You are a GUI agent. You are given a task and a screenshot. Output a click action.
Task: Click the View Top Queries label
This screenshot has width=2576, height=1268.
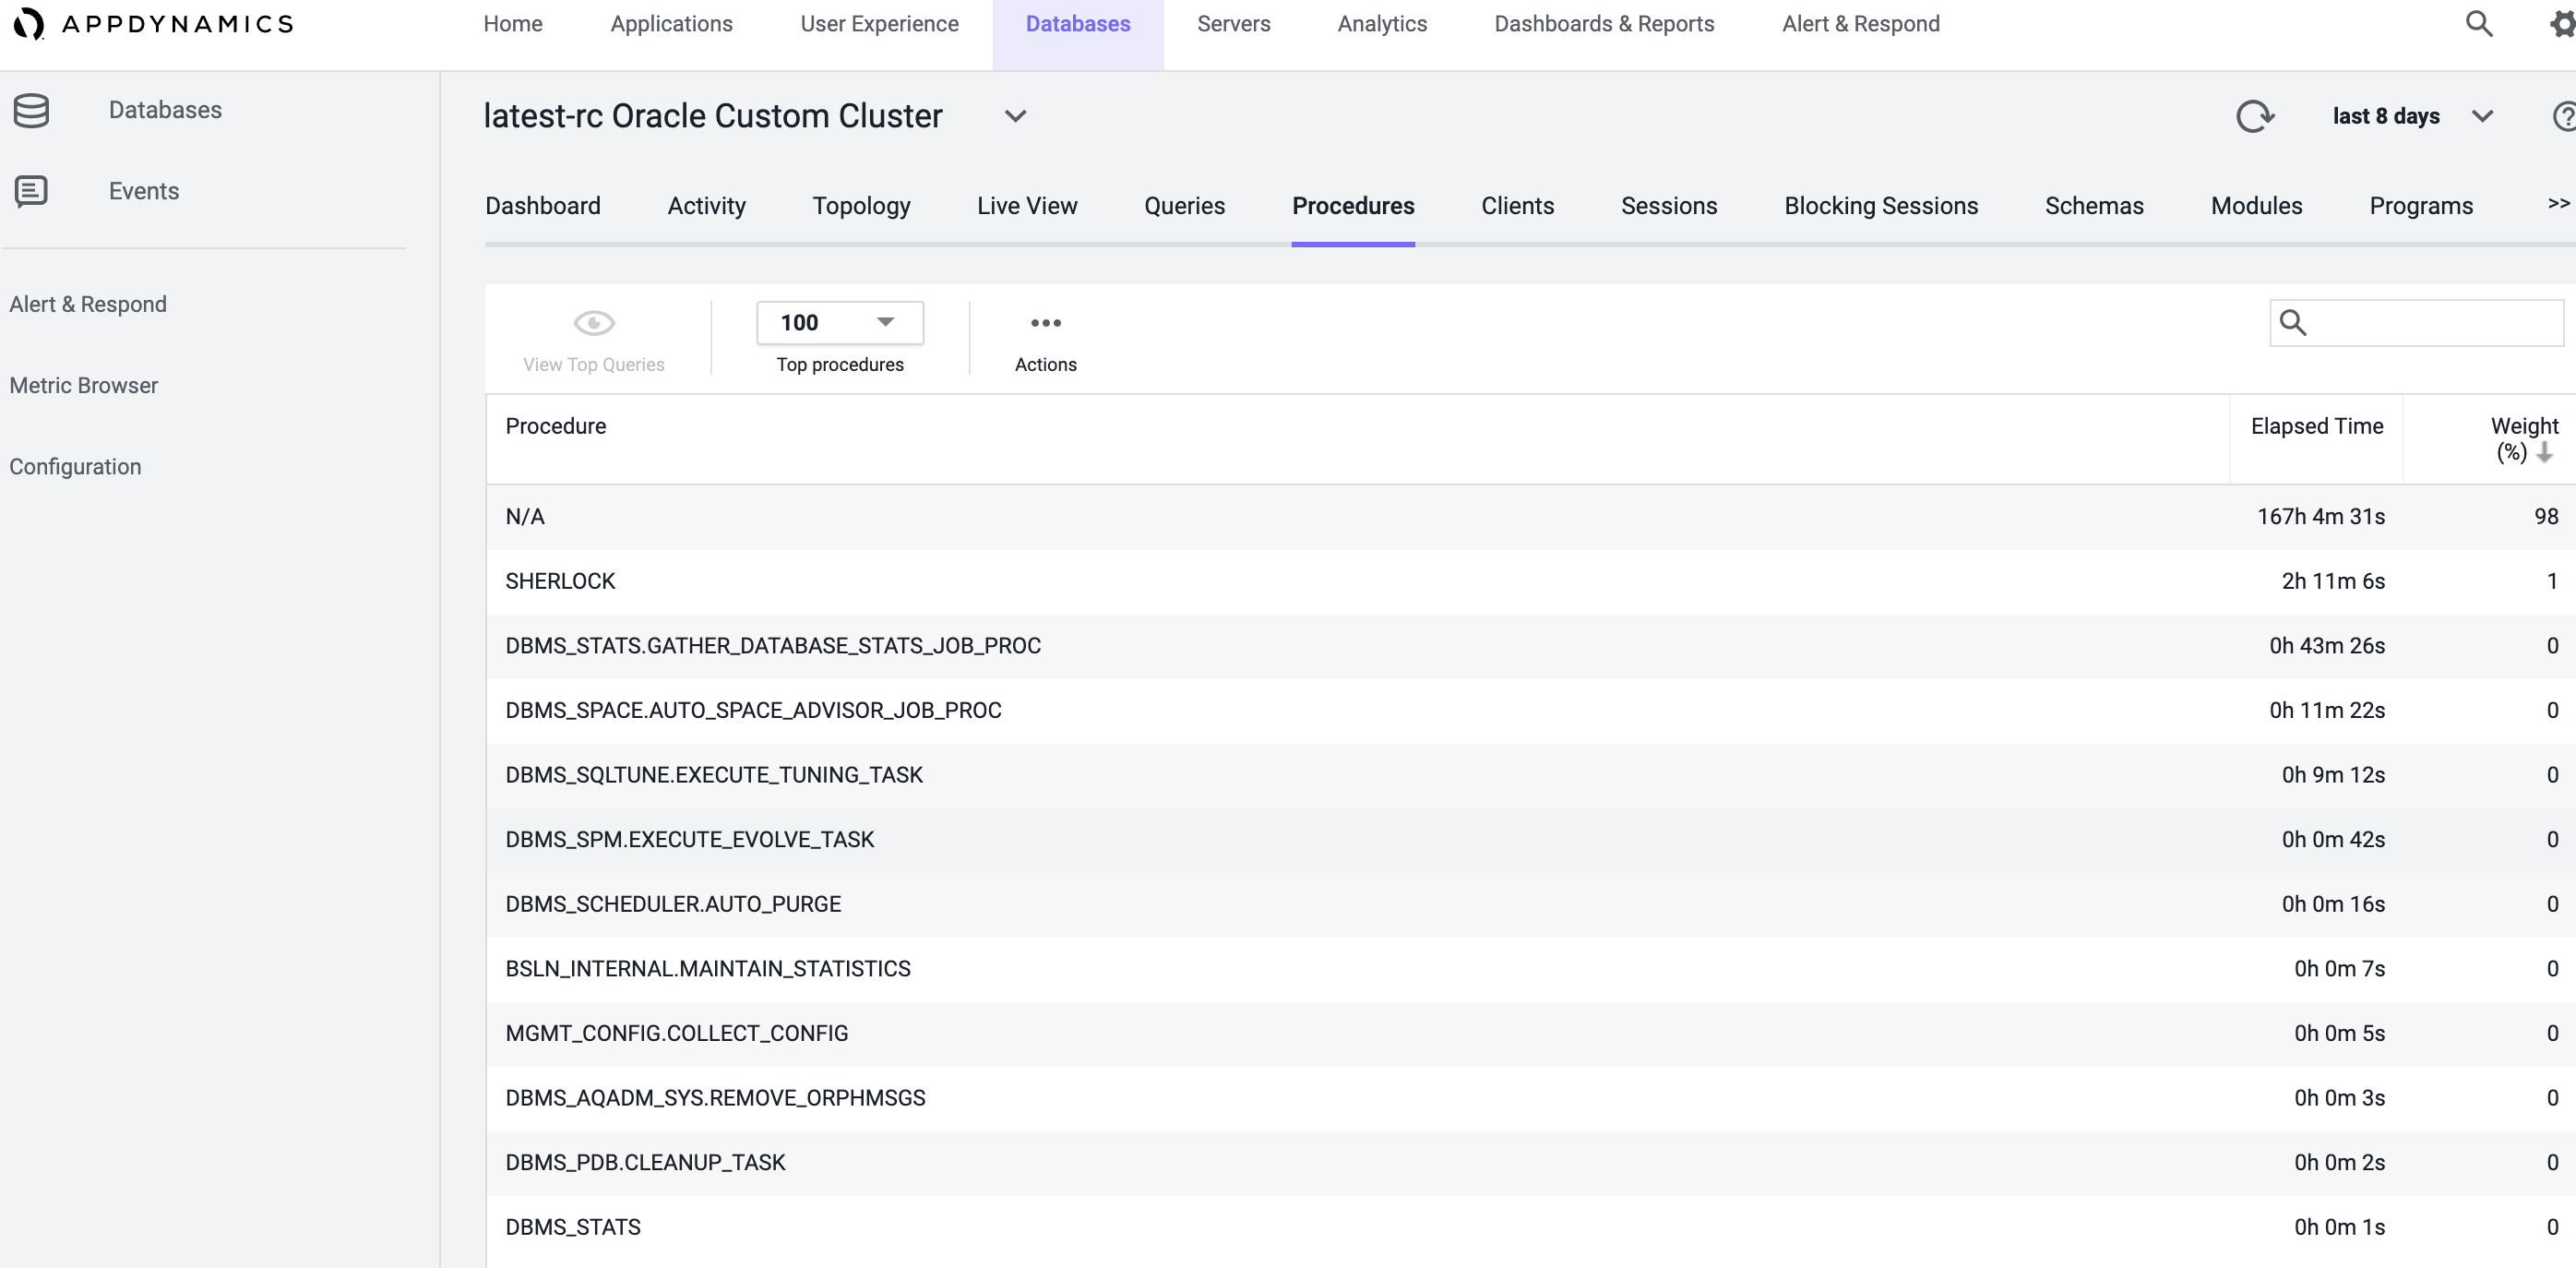[594, 364]
